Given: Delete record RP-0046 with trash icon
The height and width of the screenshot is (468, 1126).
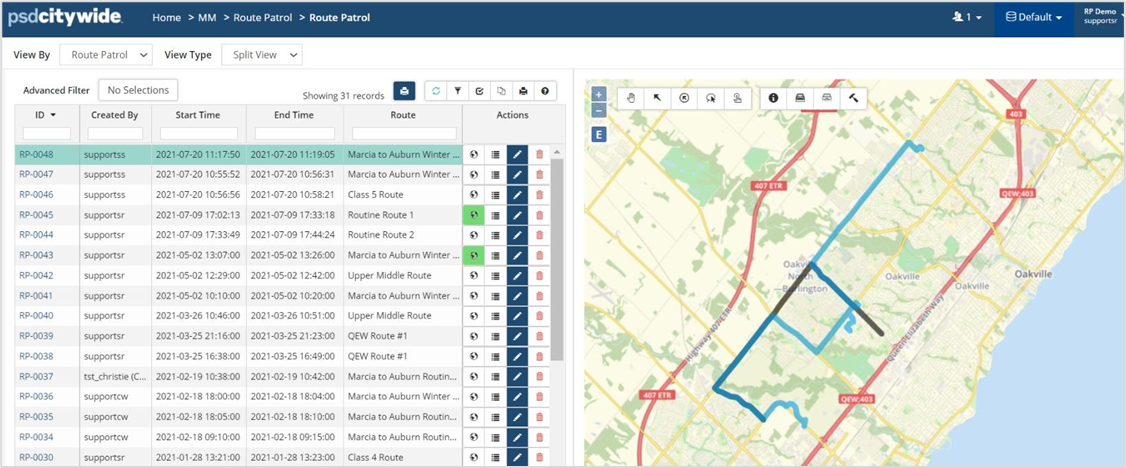Looking at the screenshot, I should pos(540,195).
